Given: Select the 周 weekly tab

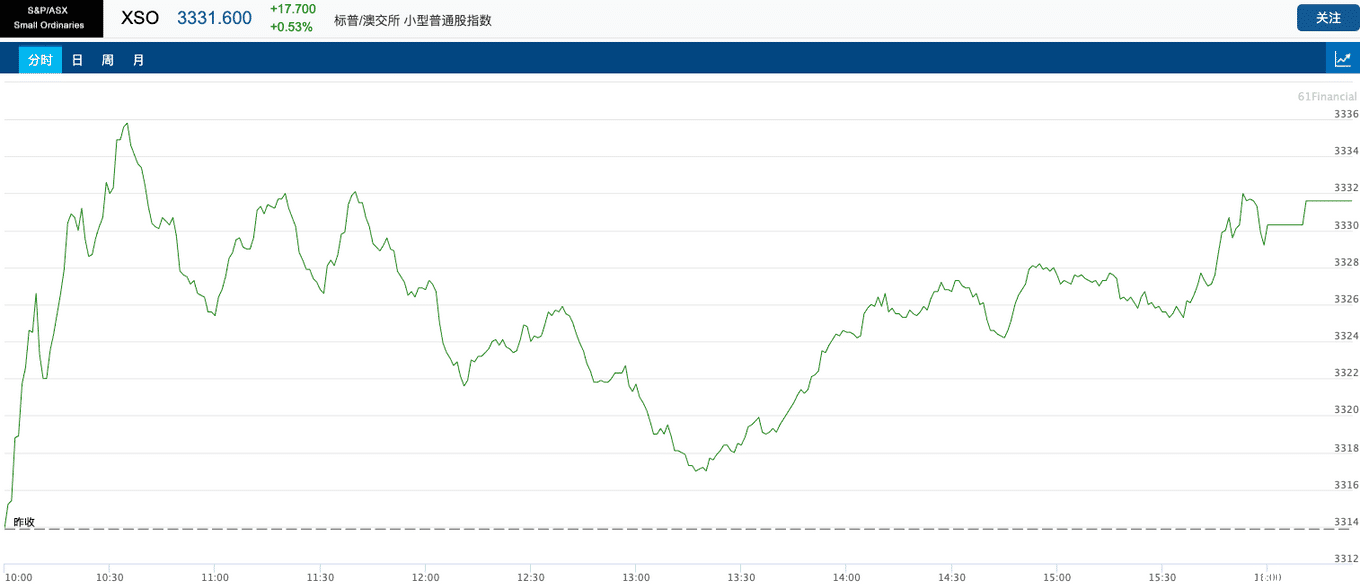Looking at the screenshot, I should click(108, 60).
